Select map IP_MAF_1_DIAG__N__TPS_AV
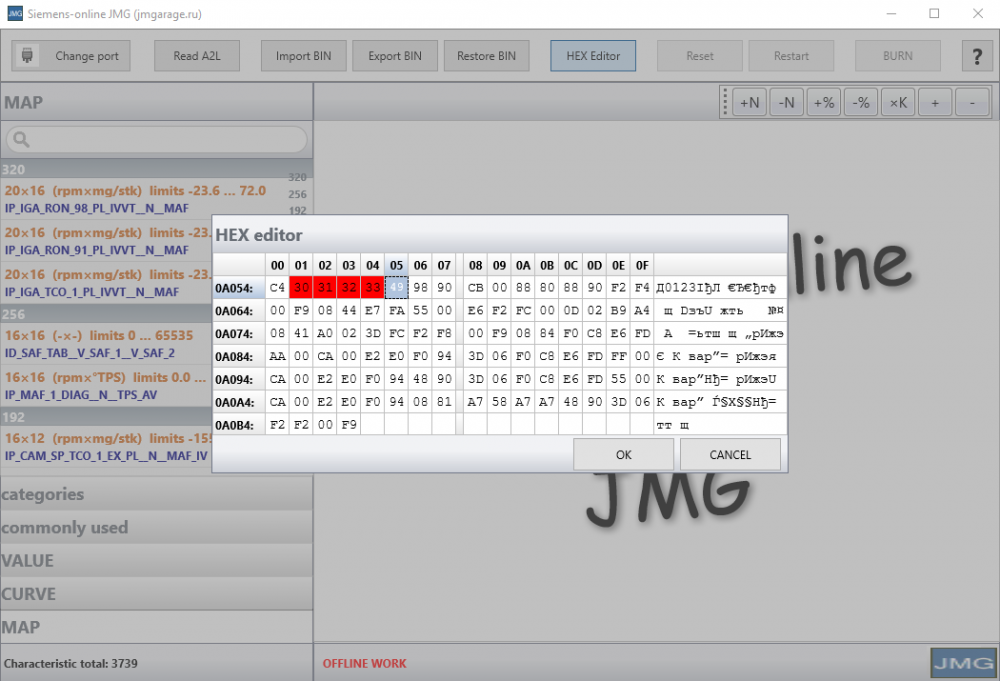Screen dimensions: 1000x681 coord(81,395)
